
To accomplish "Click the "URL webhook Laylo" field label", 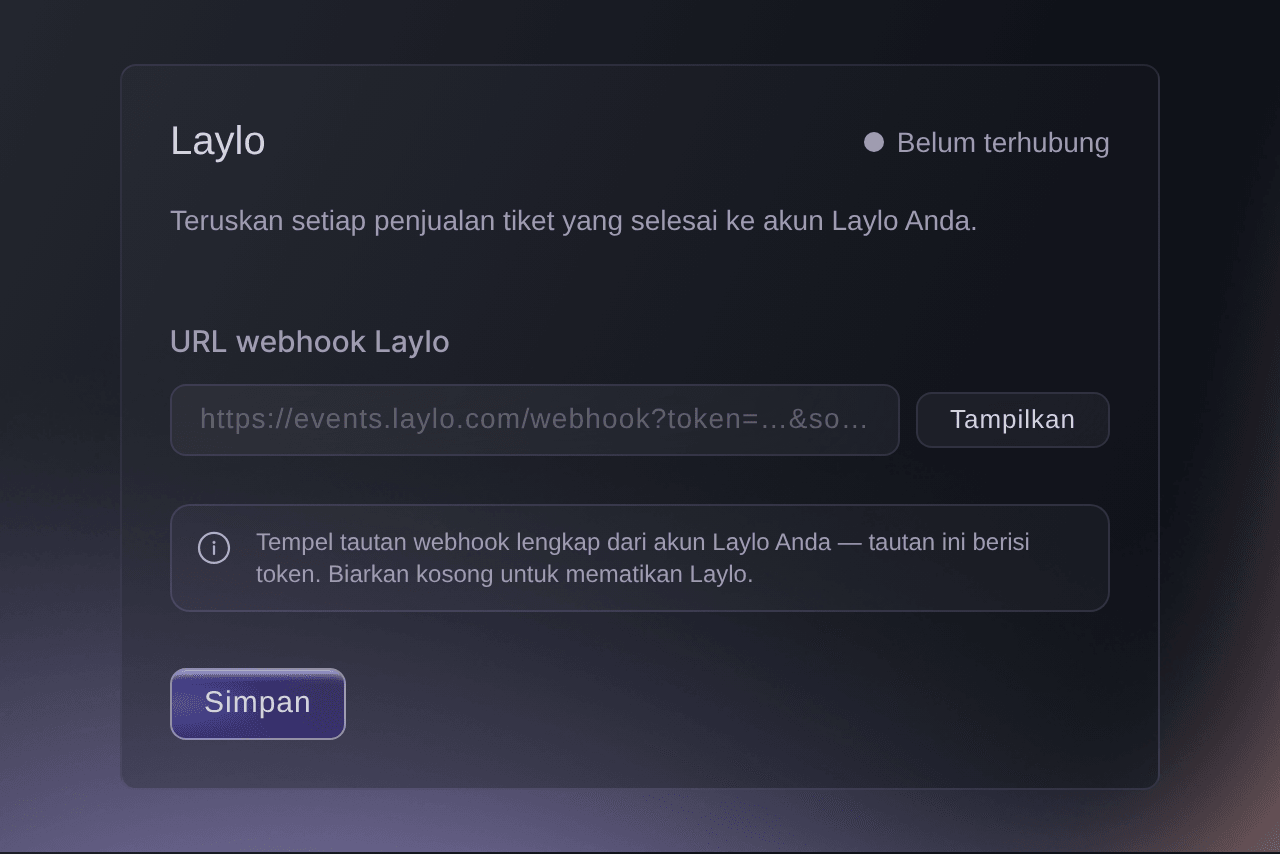I will click(310, 342).
